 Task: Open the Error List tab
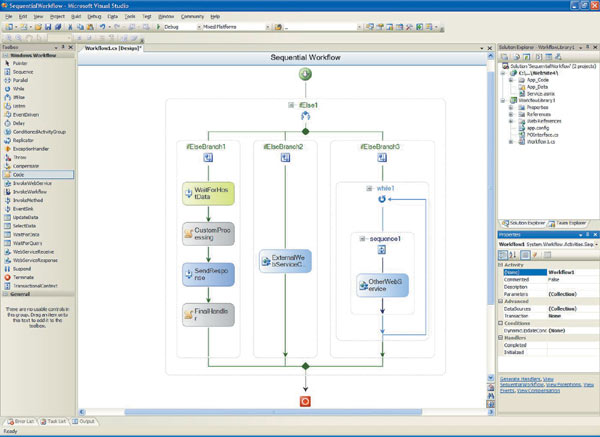pyautogui.click(x=21, y=421)
